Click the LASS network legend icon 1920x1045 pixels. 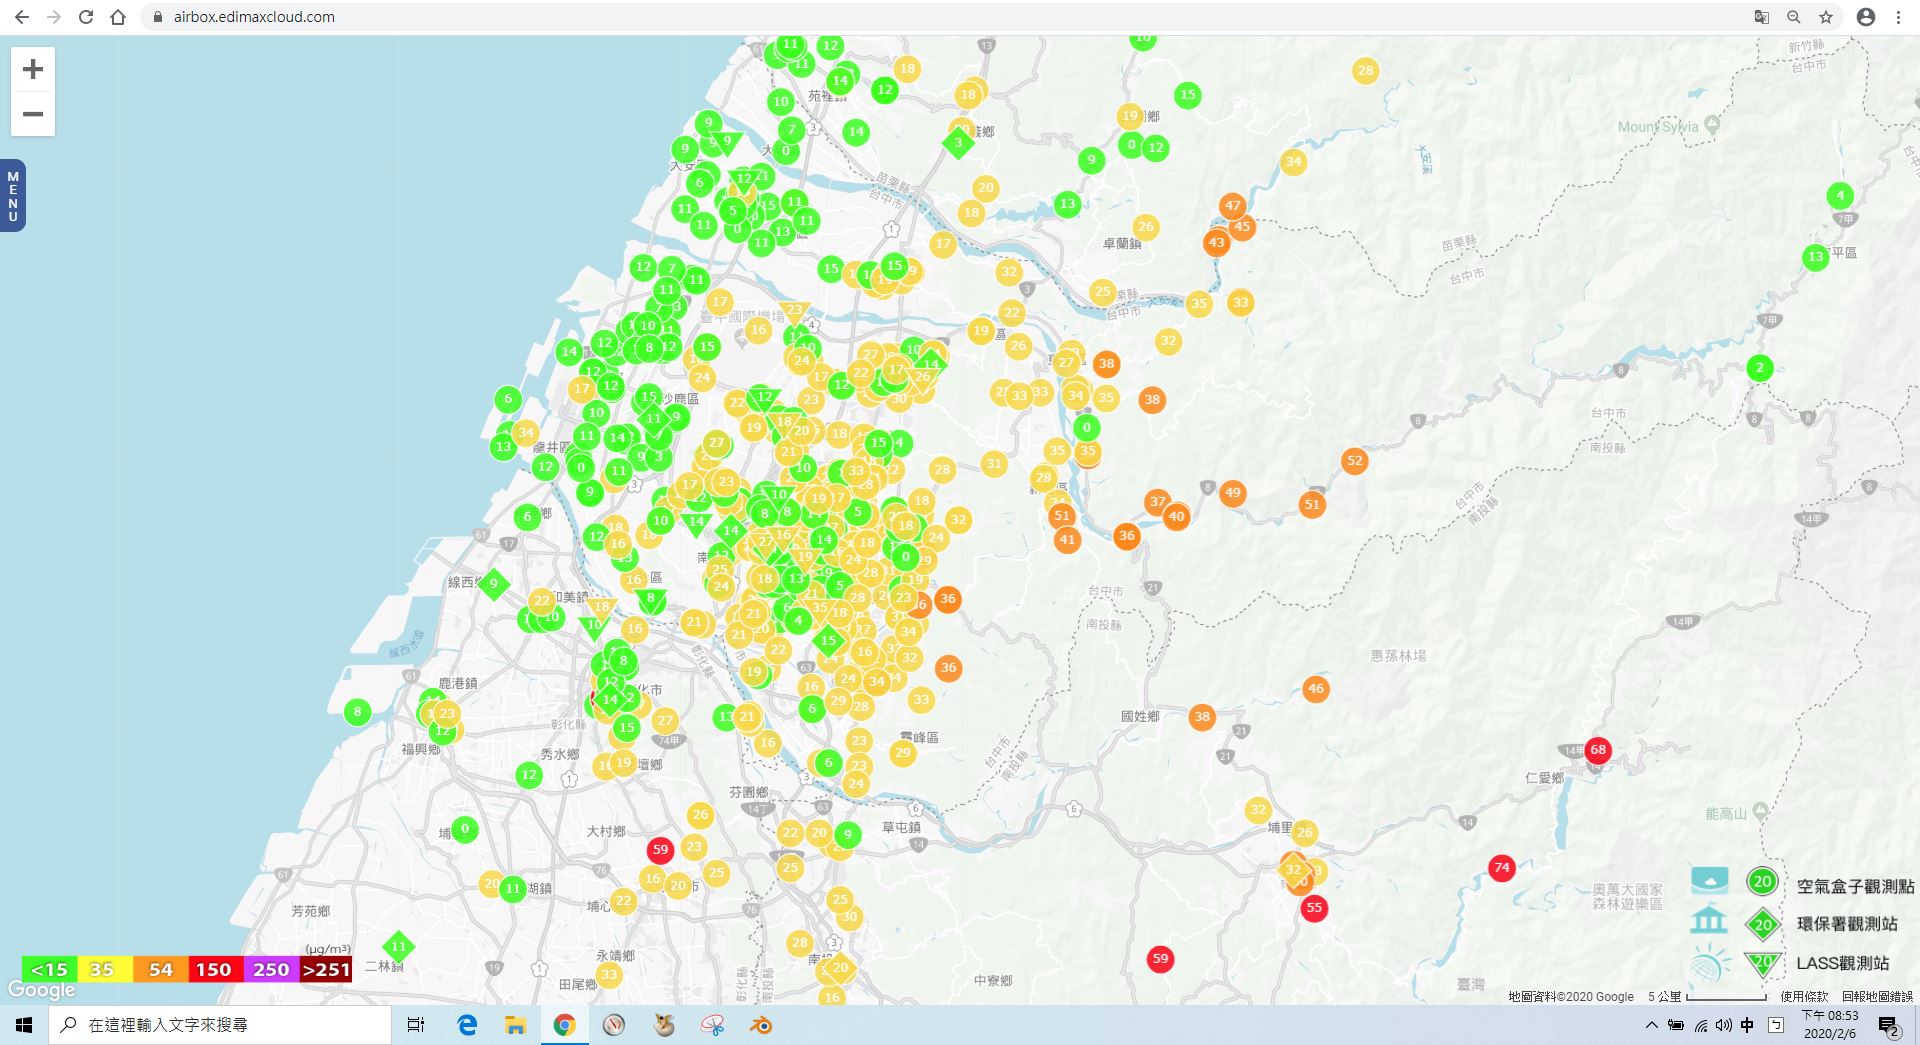[1710, 964]
